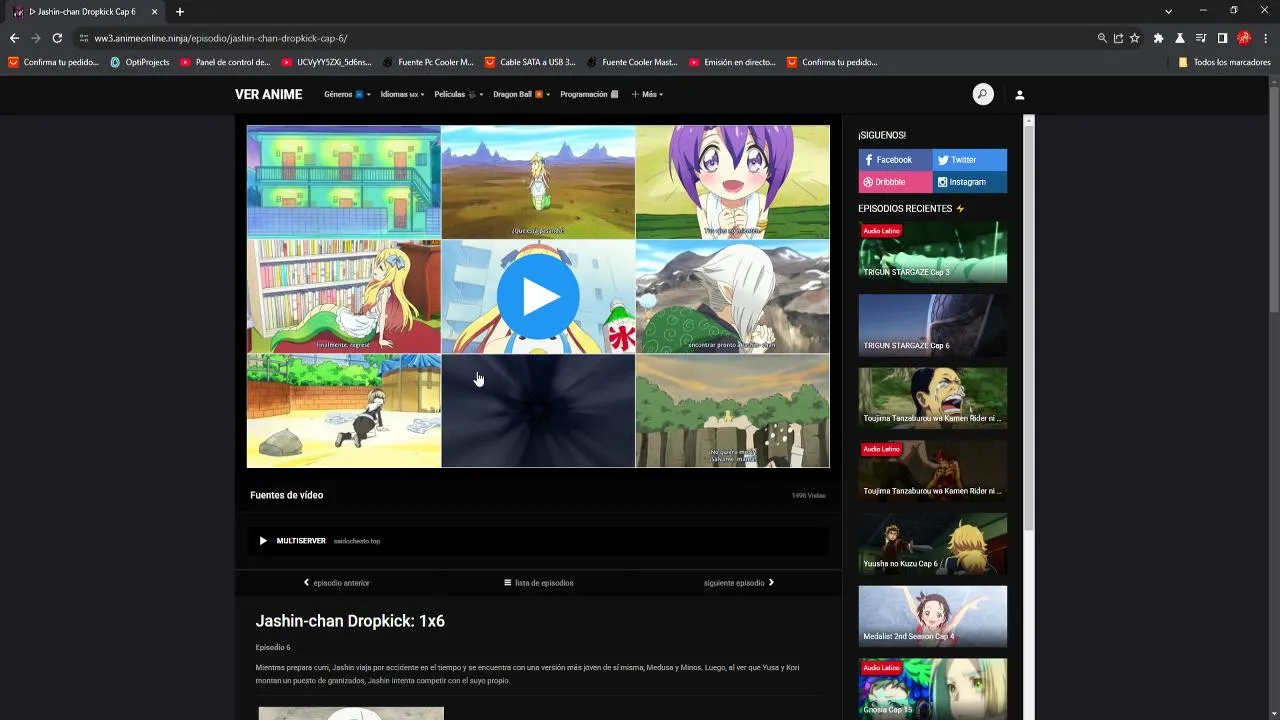Viewport: 1280px width, 720px height.
Task: Bookmark this page with star icon
Action: tap(1134, 38)
